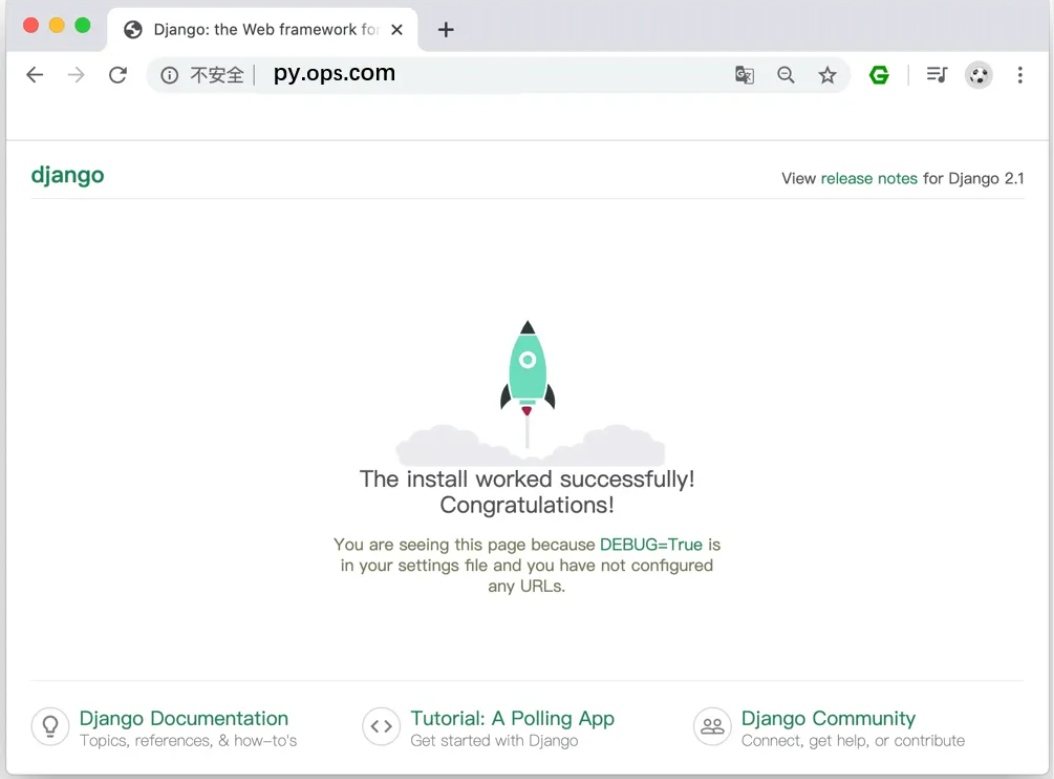Open a new browser tab
Screen dimensions: 1054x779
coord(446,30)
